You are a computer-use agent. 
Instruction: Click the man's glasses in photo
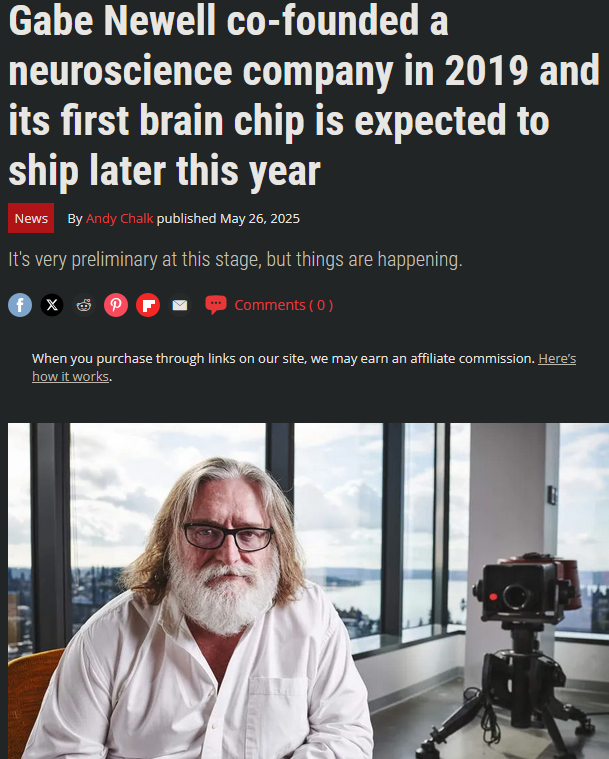tap(228, 537)
